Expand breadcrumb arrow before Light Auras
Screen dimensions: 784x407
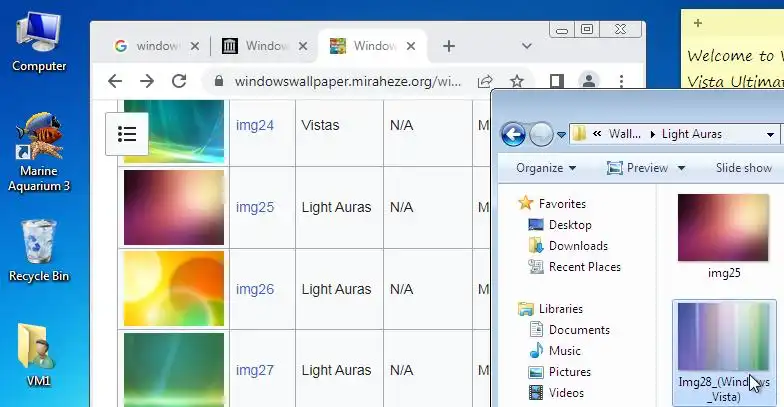click(652, 134)
